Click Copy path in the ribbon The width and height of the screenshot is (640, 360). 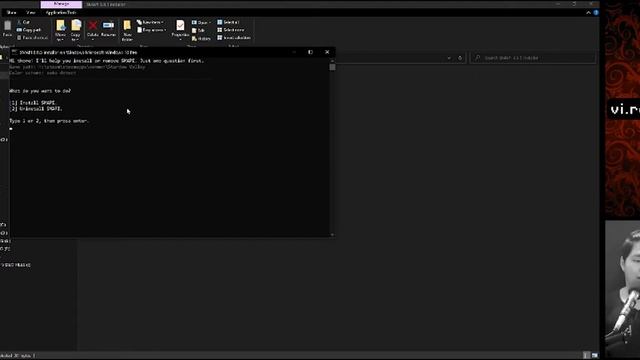(29, 30)
